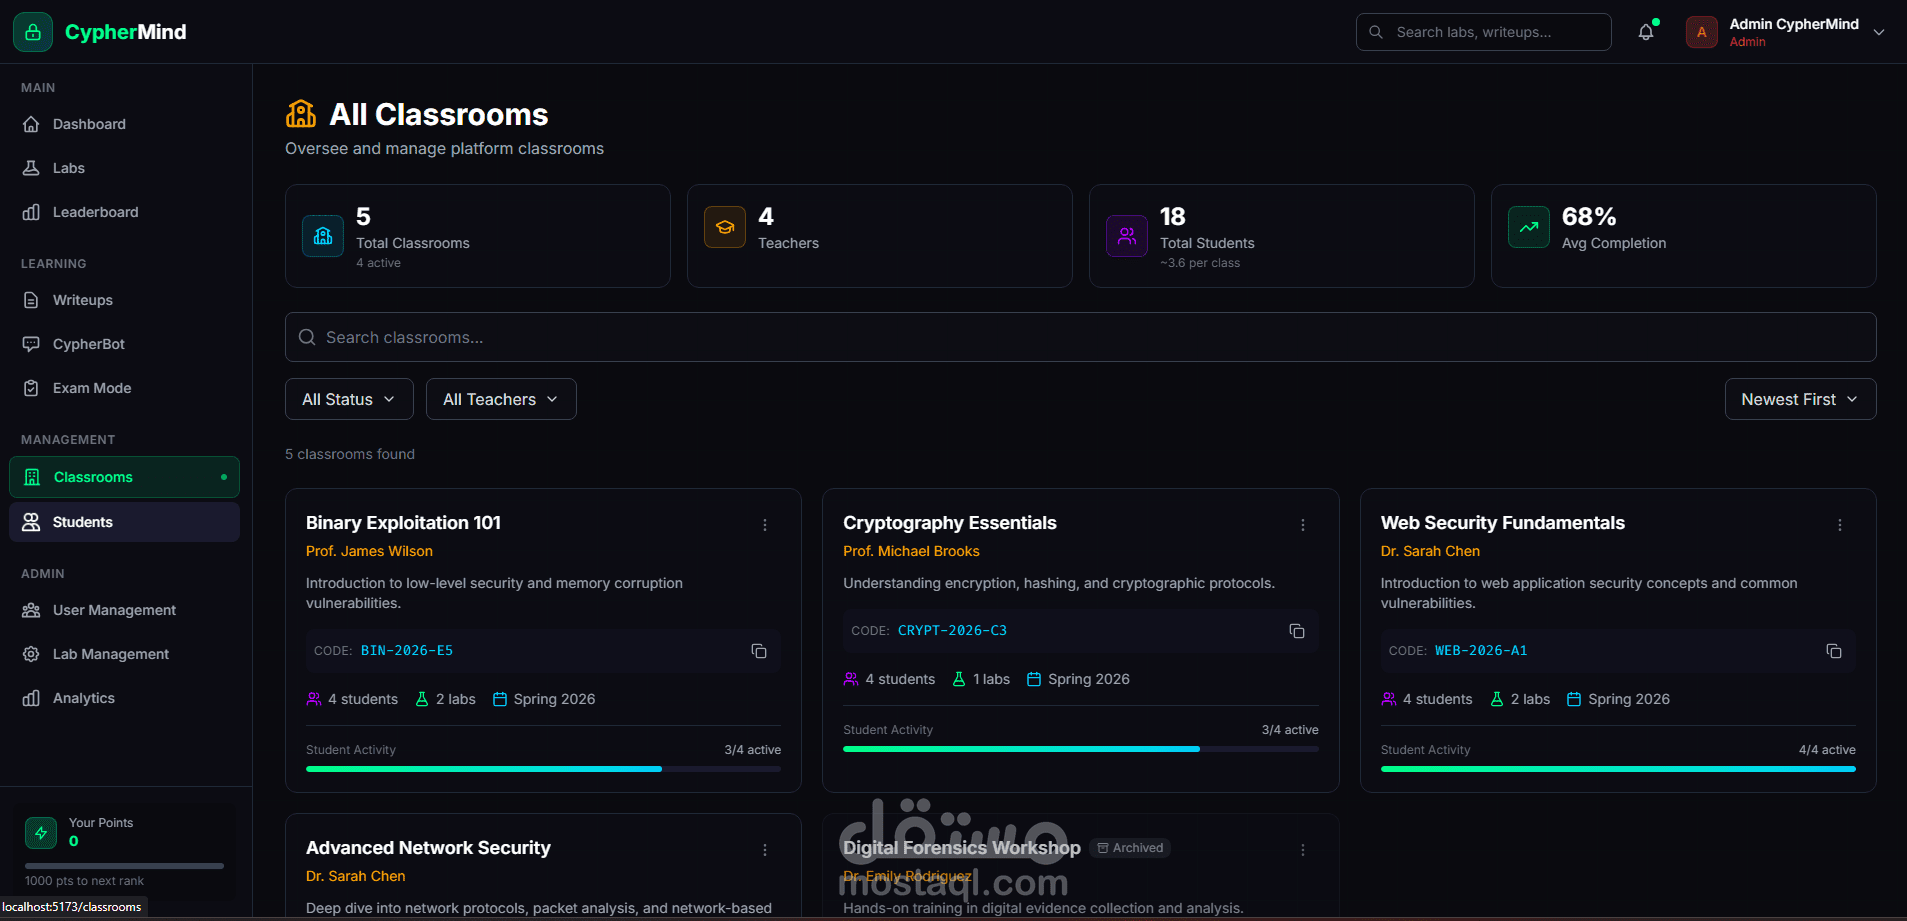The width and height of the screenshot is (1907, 921).
Task: Click the Total Classrooms building icon
Action: (x=323, y=236)
